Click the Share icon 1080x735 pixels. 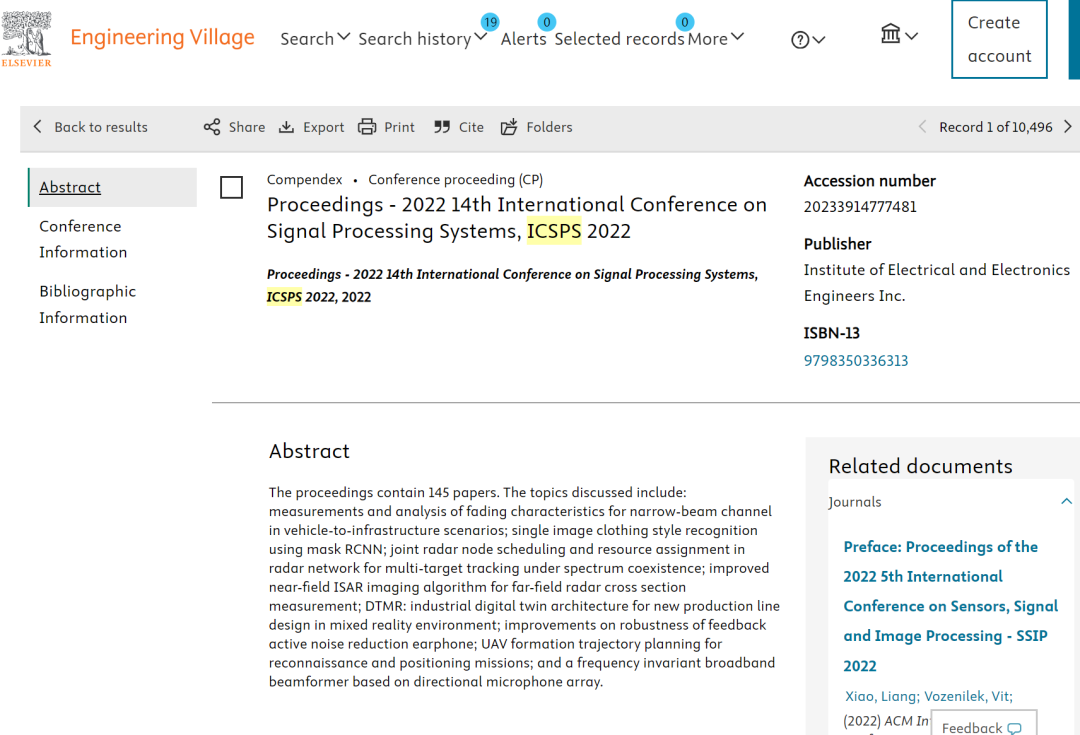pos(212,127)
